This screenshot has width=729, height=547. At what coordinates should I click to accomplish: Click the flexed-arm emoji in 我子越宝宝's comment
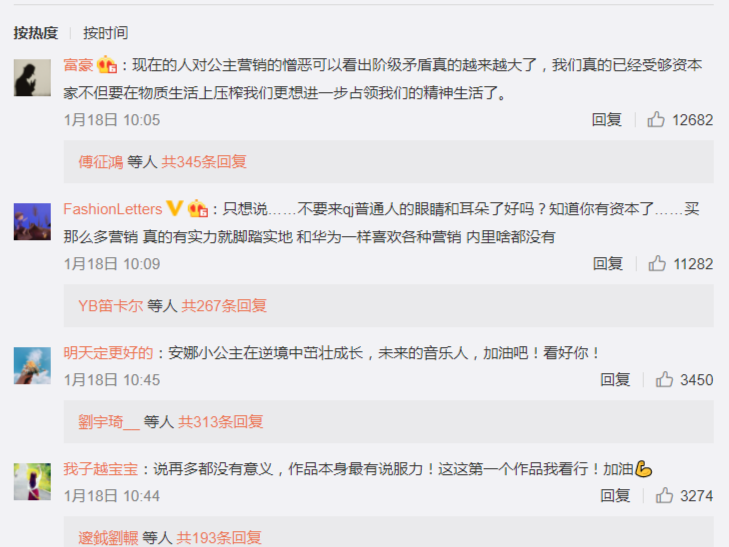[x=643, y=468]
